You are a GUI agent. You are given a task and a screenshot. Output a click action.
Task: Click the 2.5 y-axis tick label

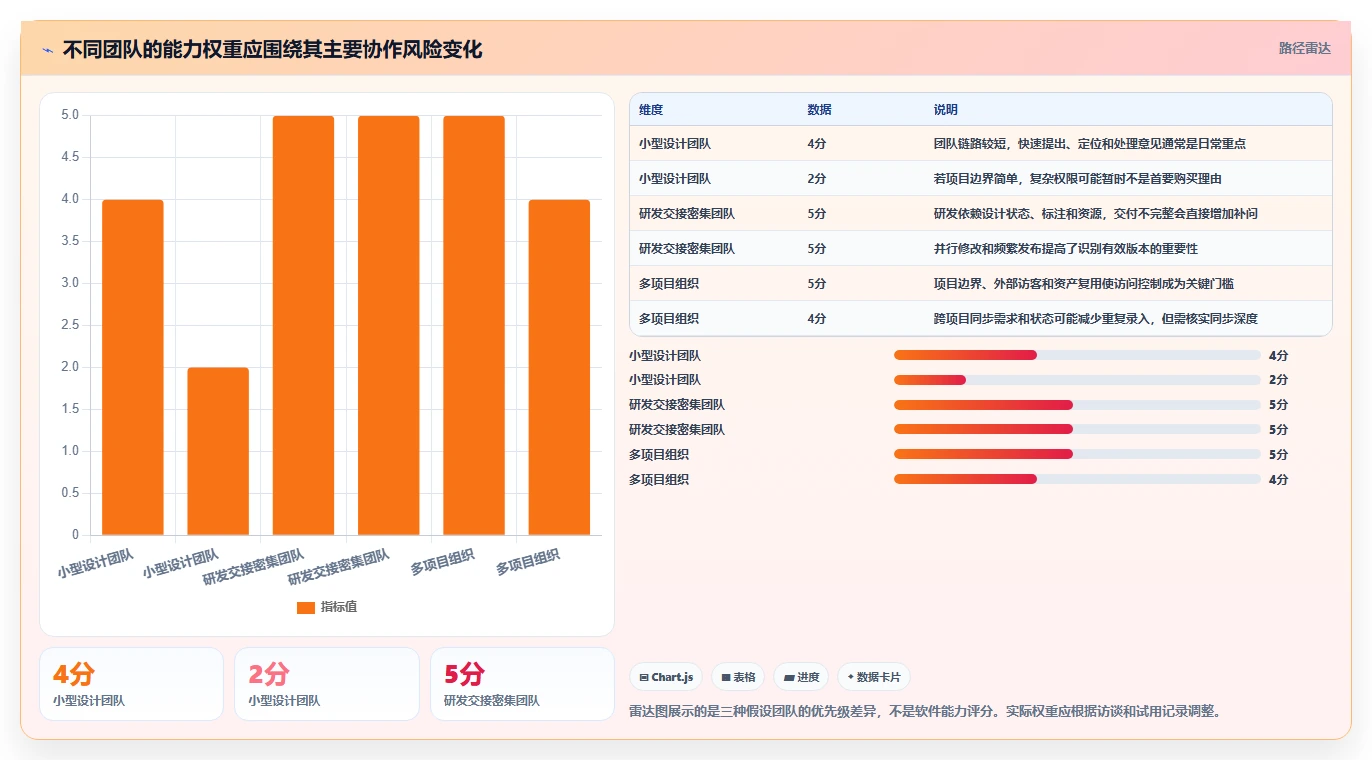69,325
